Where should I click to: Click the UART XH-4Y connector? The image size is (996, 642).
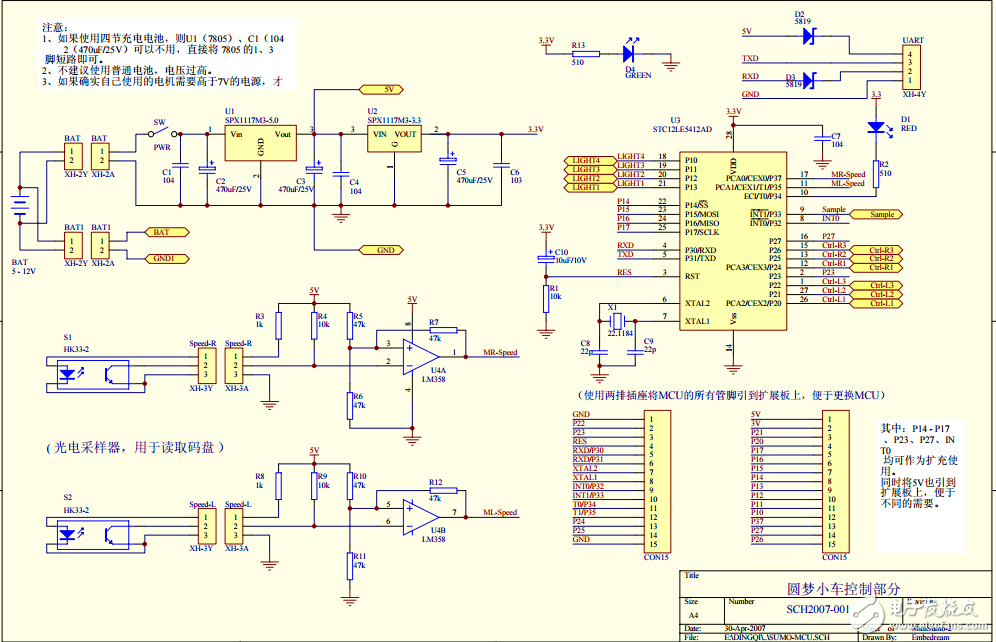tap(912, 67)
